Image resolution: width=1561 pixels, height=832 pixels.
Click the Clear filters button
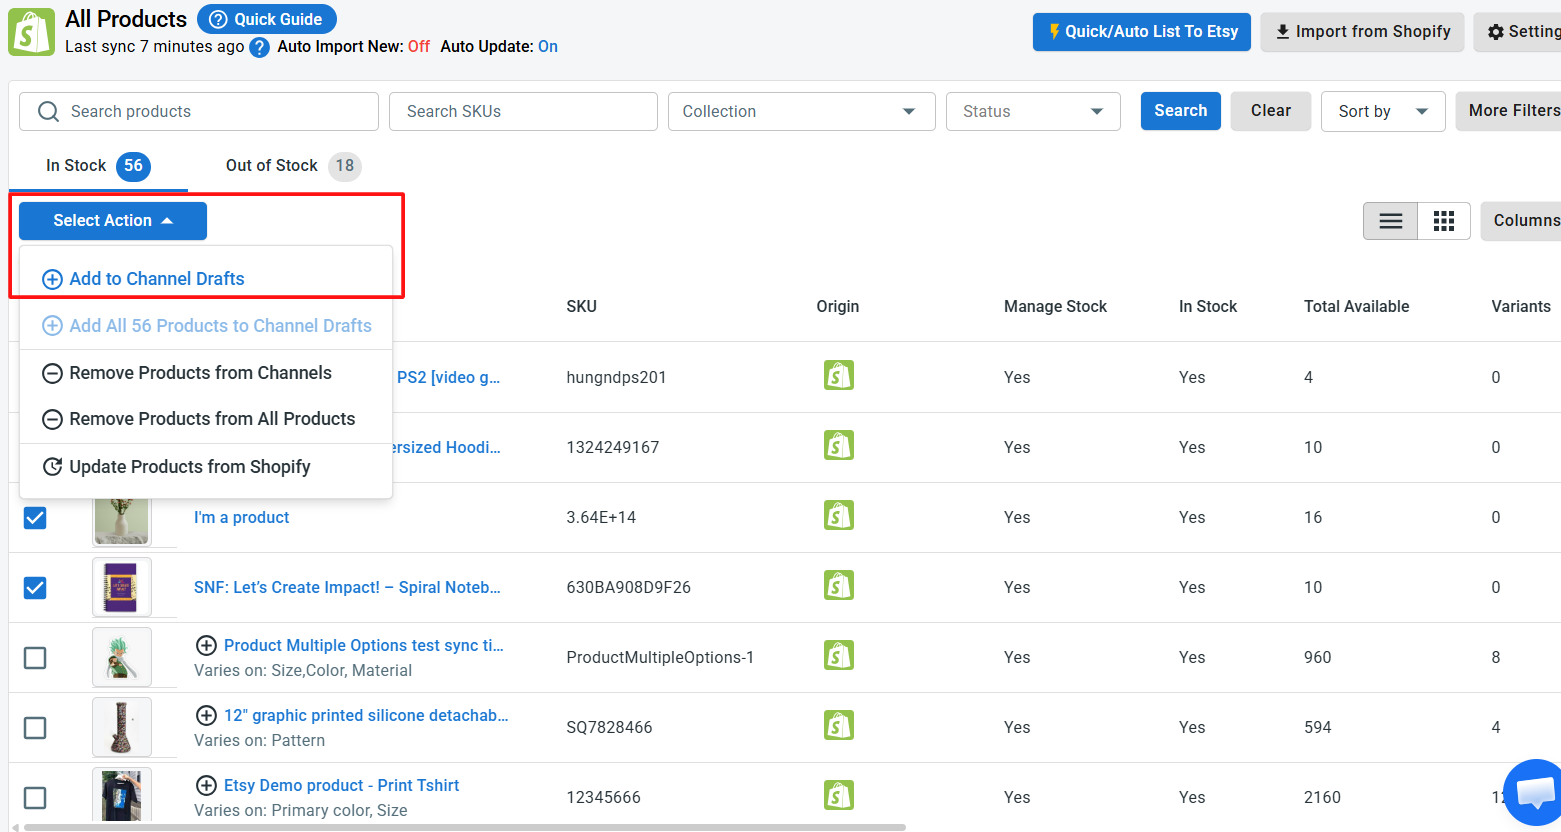(x=1270, y=111)
